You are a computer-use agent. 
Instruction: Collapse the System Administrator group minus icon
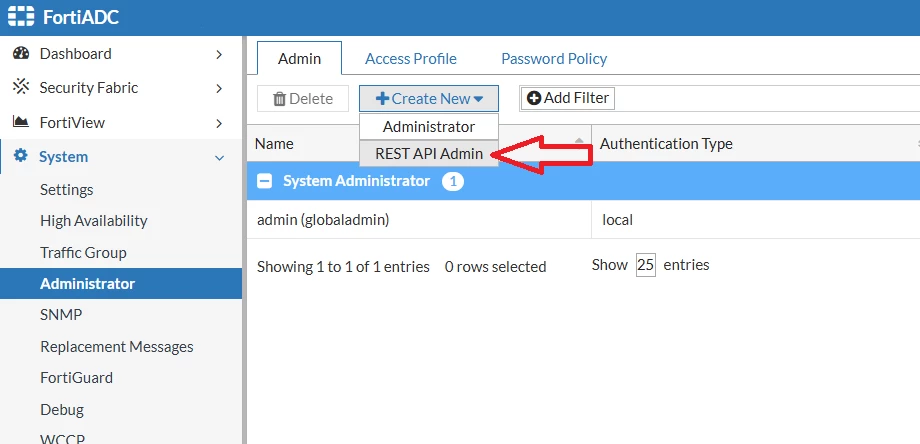click(x=265, y=181)
